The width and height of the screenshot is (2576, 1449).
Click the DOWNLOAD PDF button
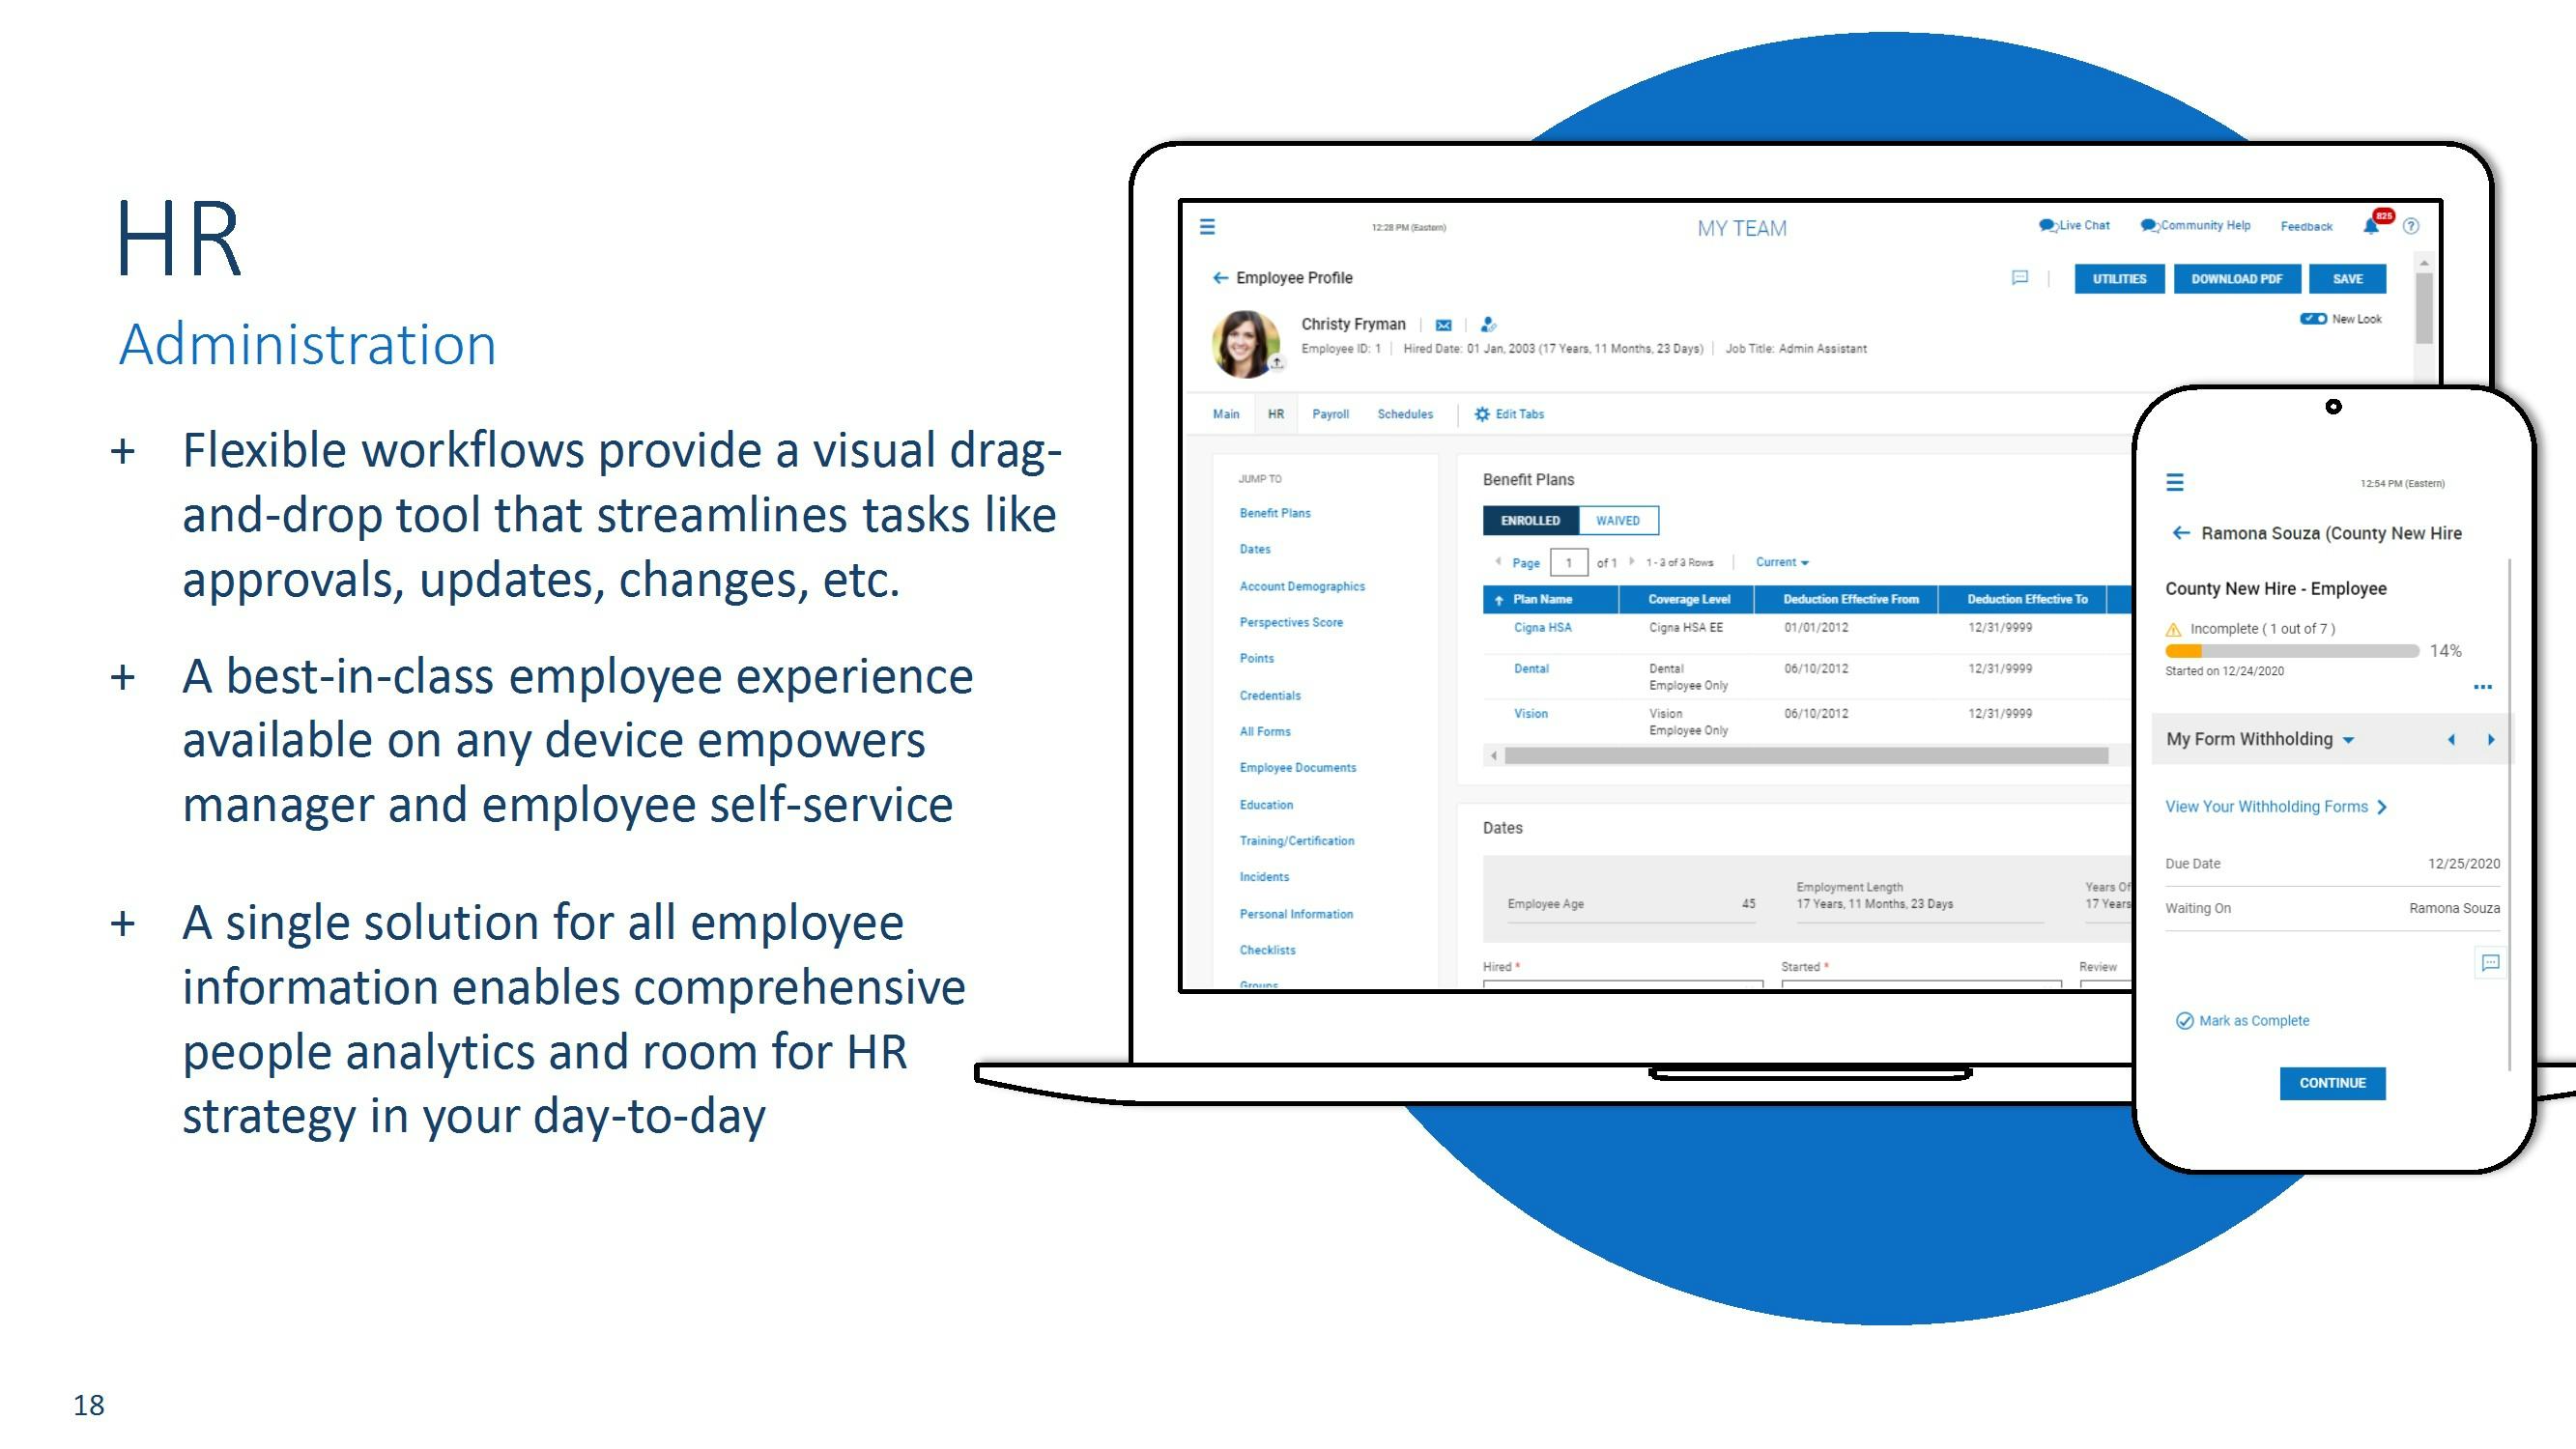pyautogui.click(x=2237, y=279)
